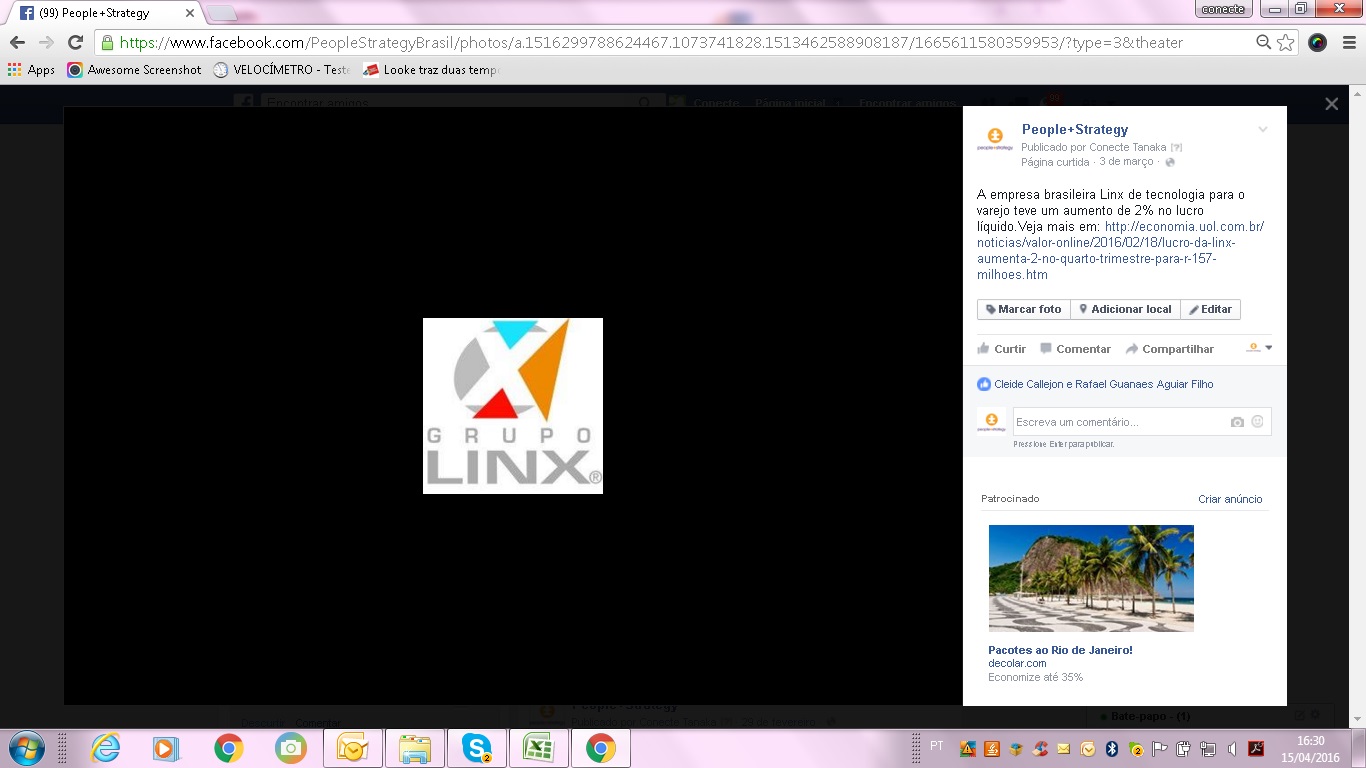
Task: Close the photo theater viewer
Action: click(1331, 104)
